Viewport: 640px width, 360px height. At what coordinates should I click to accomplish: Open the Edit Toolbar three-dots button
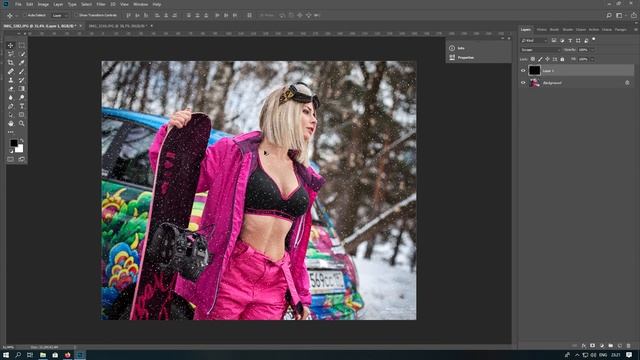click(x=11, y=132)
